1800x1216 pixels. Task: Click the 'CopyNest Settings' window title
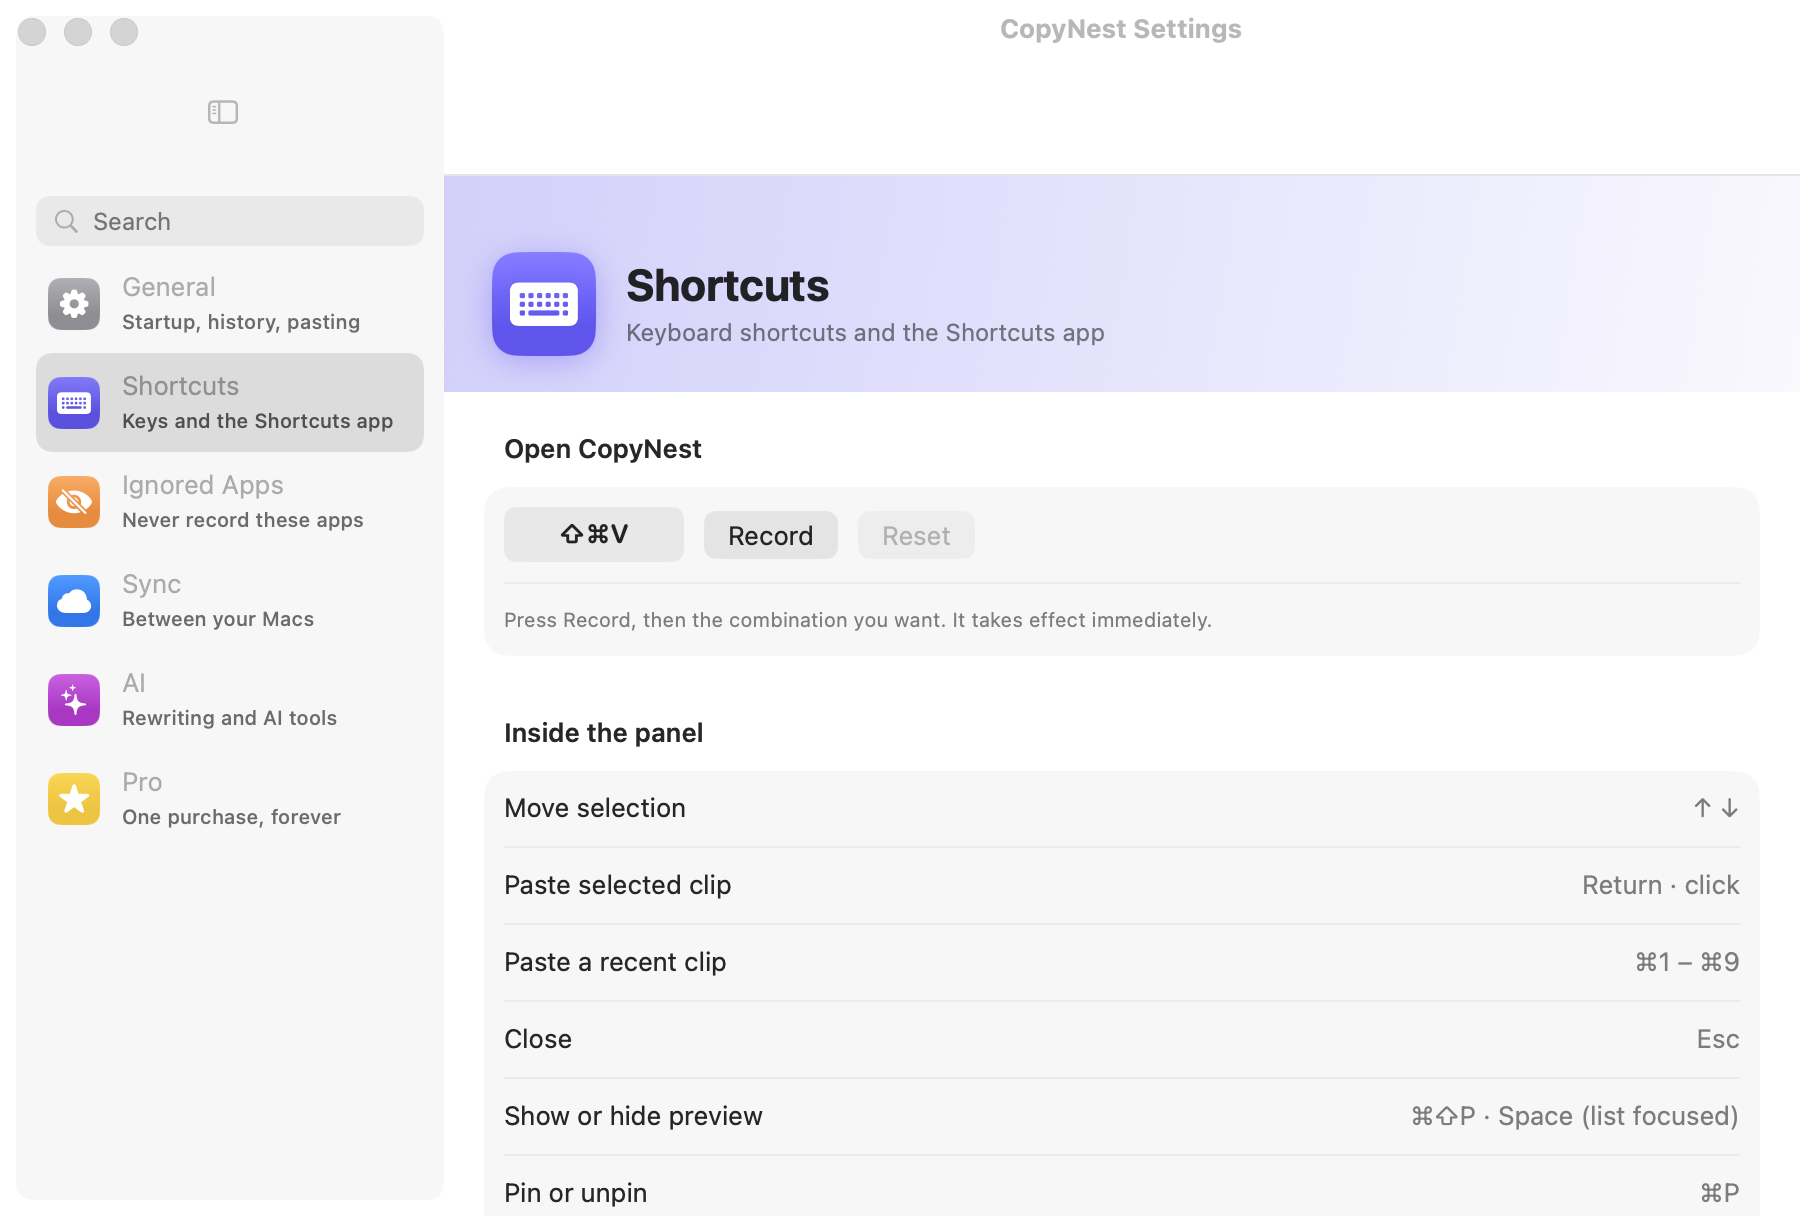(x=1121, y=29)
